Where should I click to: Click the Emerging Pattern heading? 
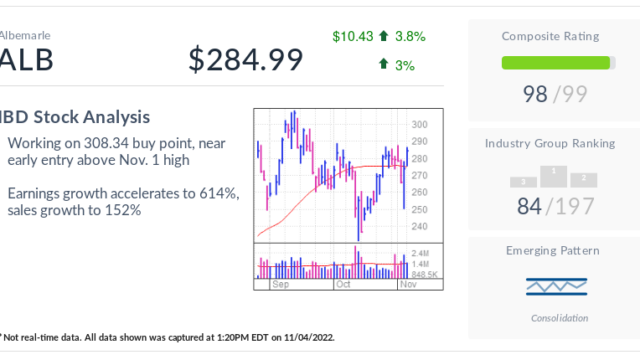point(553,251)
